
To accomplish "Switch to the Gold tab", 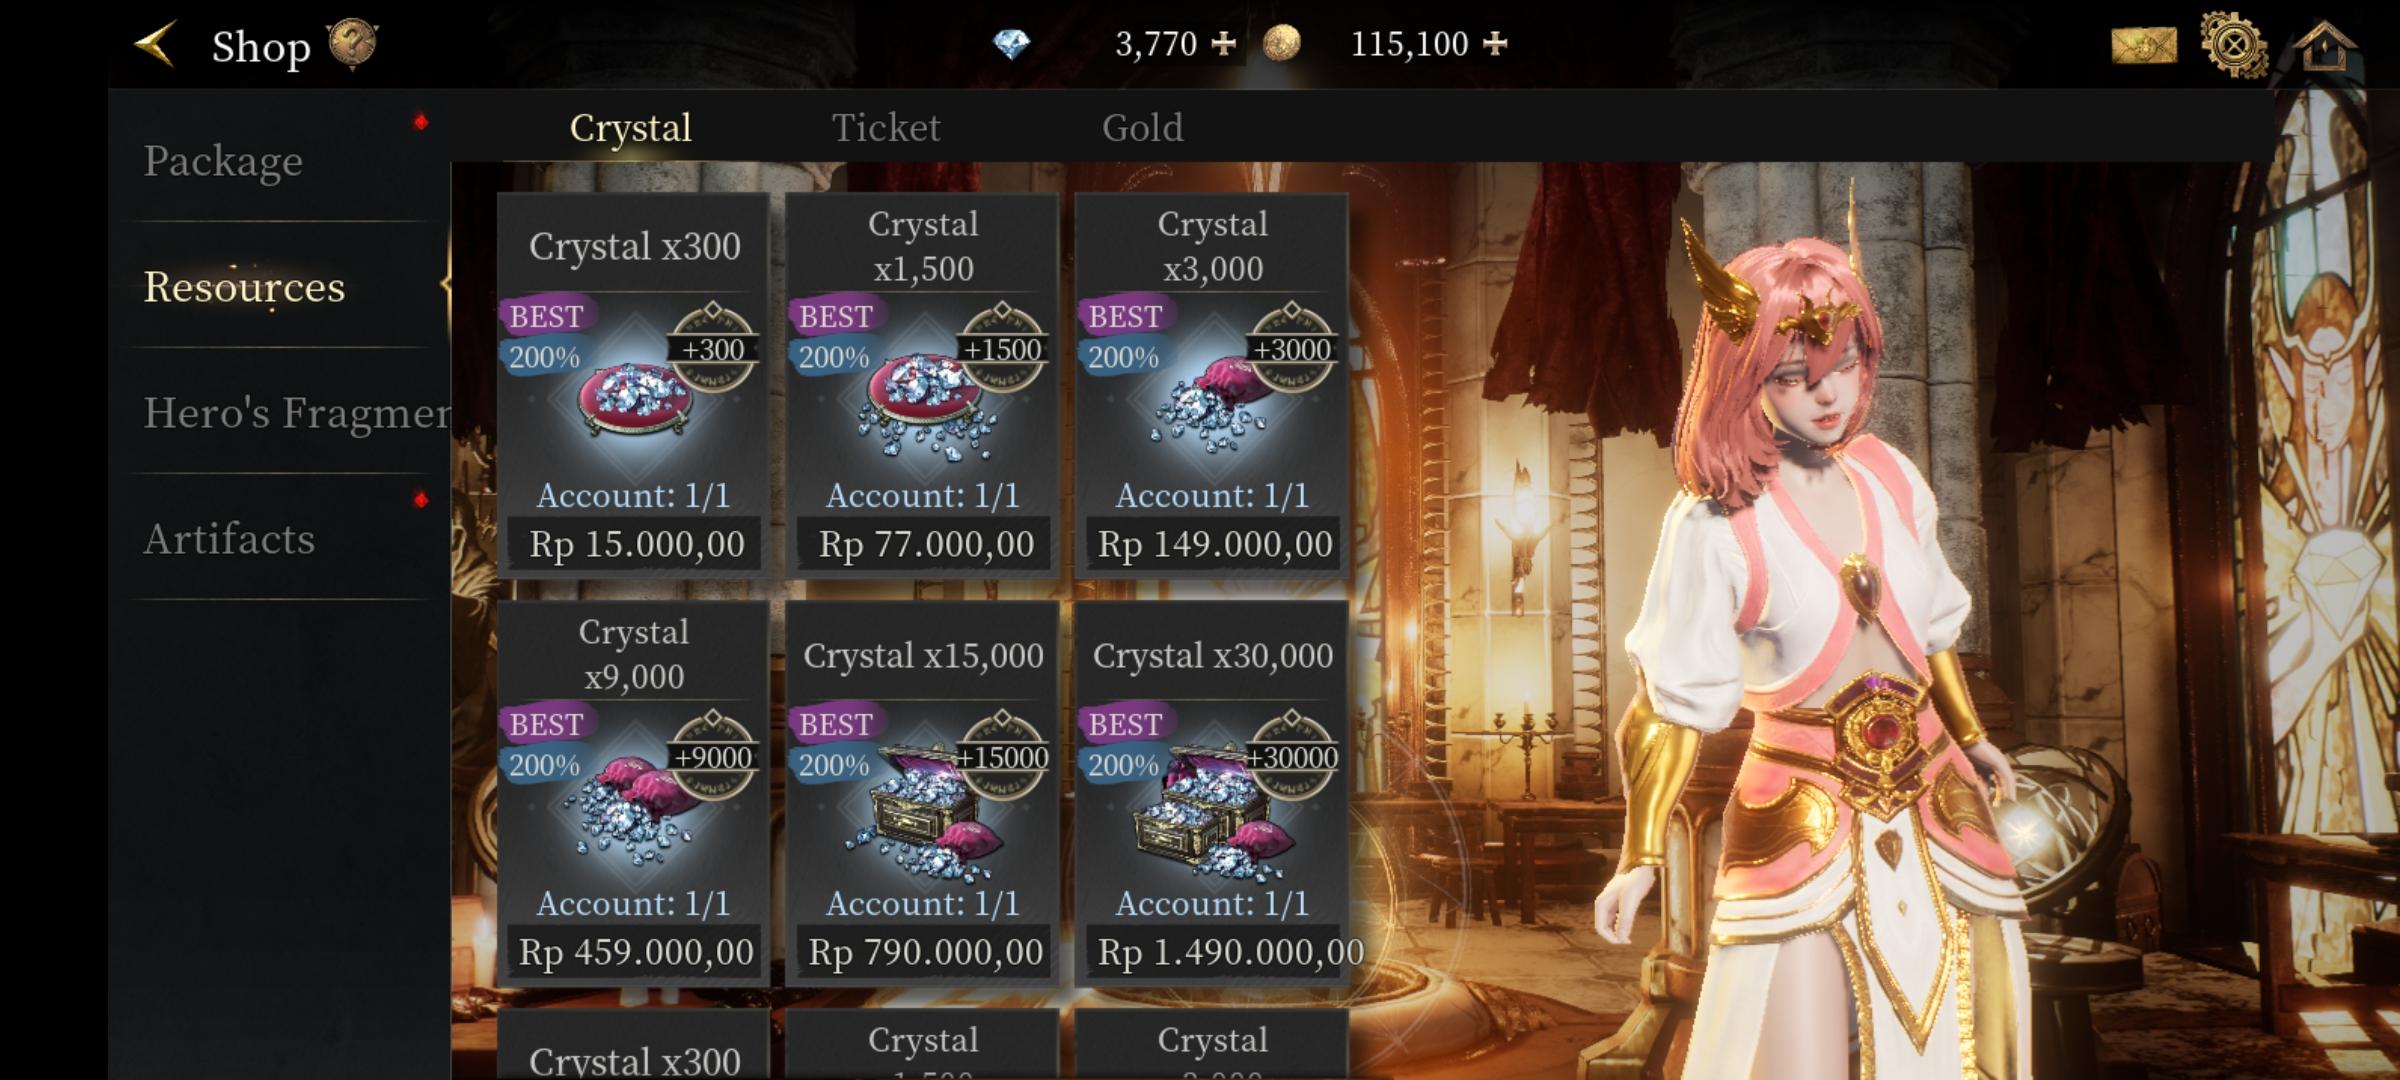I will click(x=1142, y=127).
